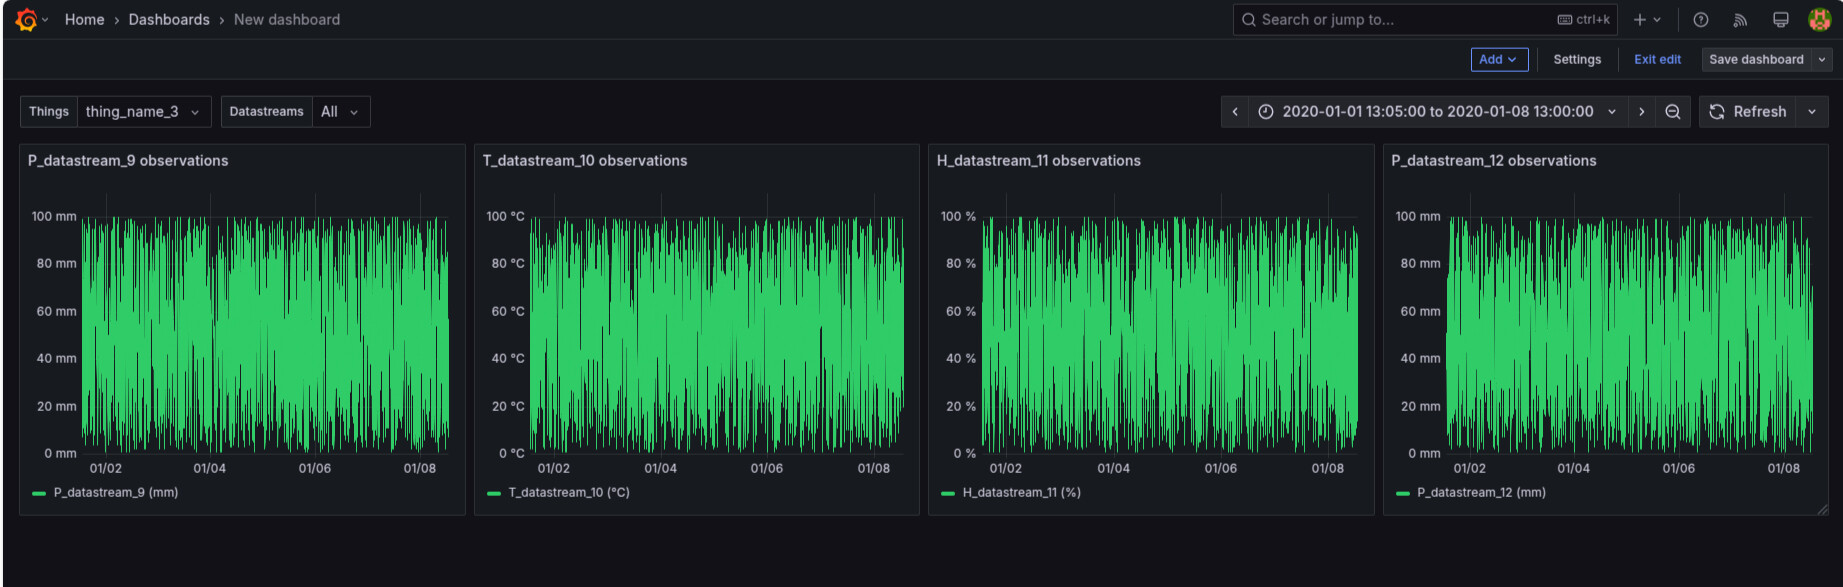Toggle H_datastream_11 (%) legend series visibility
Screen dimensions: 1843x587
[x=1021, y=492]
